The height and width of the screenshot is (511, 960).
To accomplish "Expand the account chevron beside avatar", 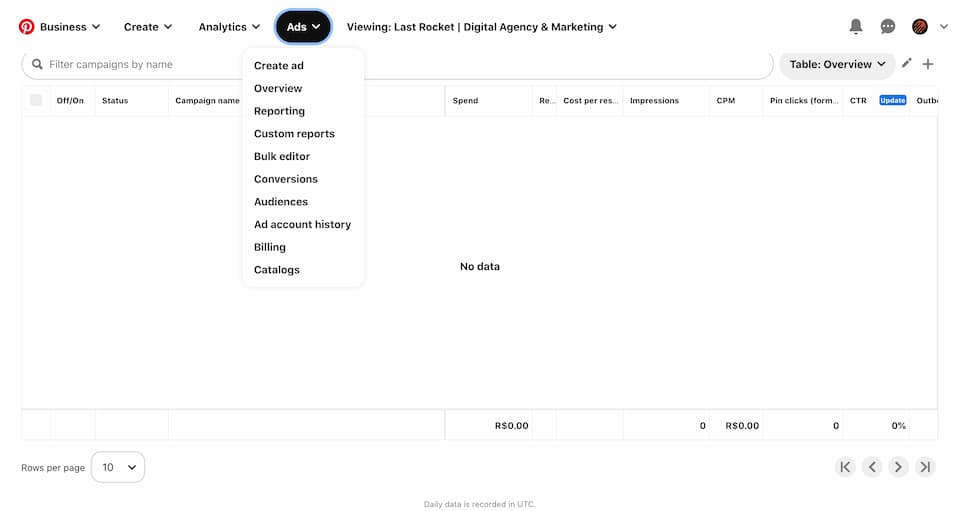I will (x=944, y=26).
